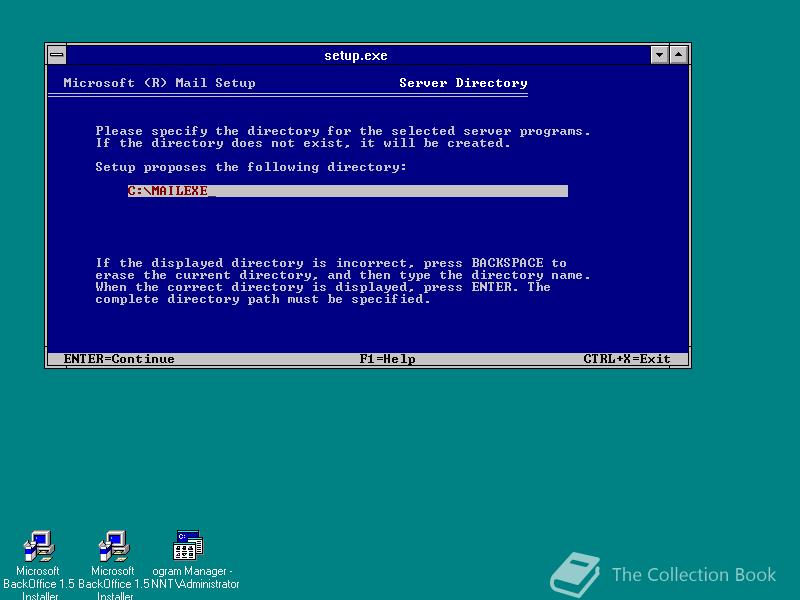Click the setup.exe maximize arrow button
This screenshot has height=600, width=800.
679,55
